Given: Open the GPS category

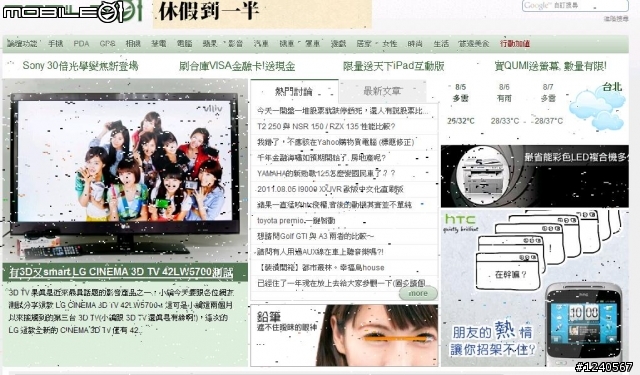Looking at the screenshot, I should (x=107, y=43).
